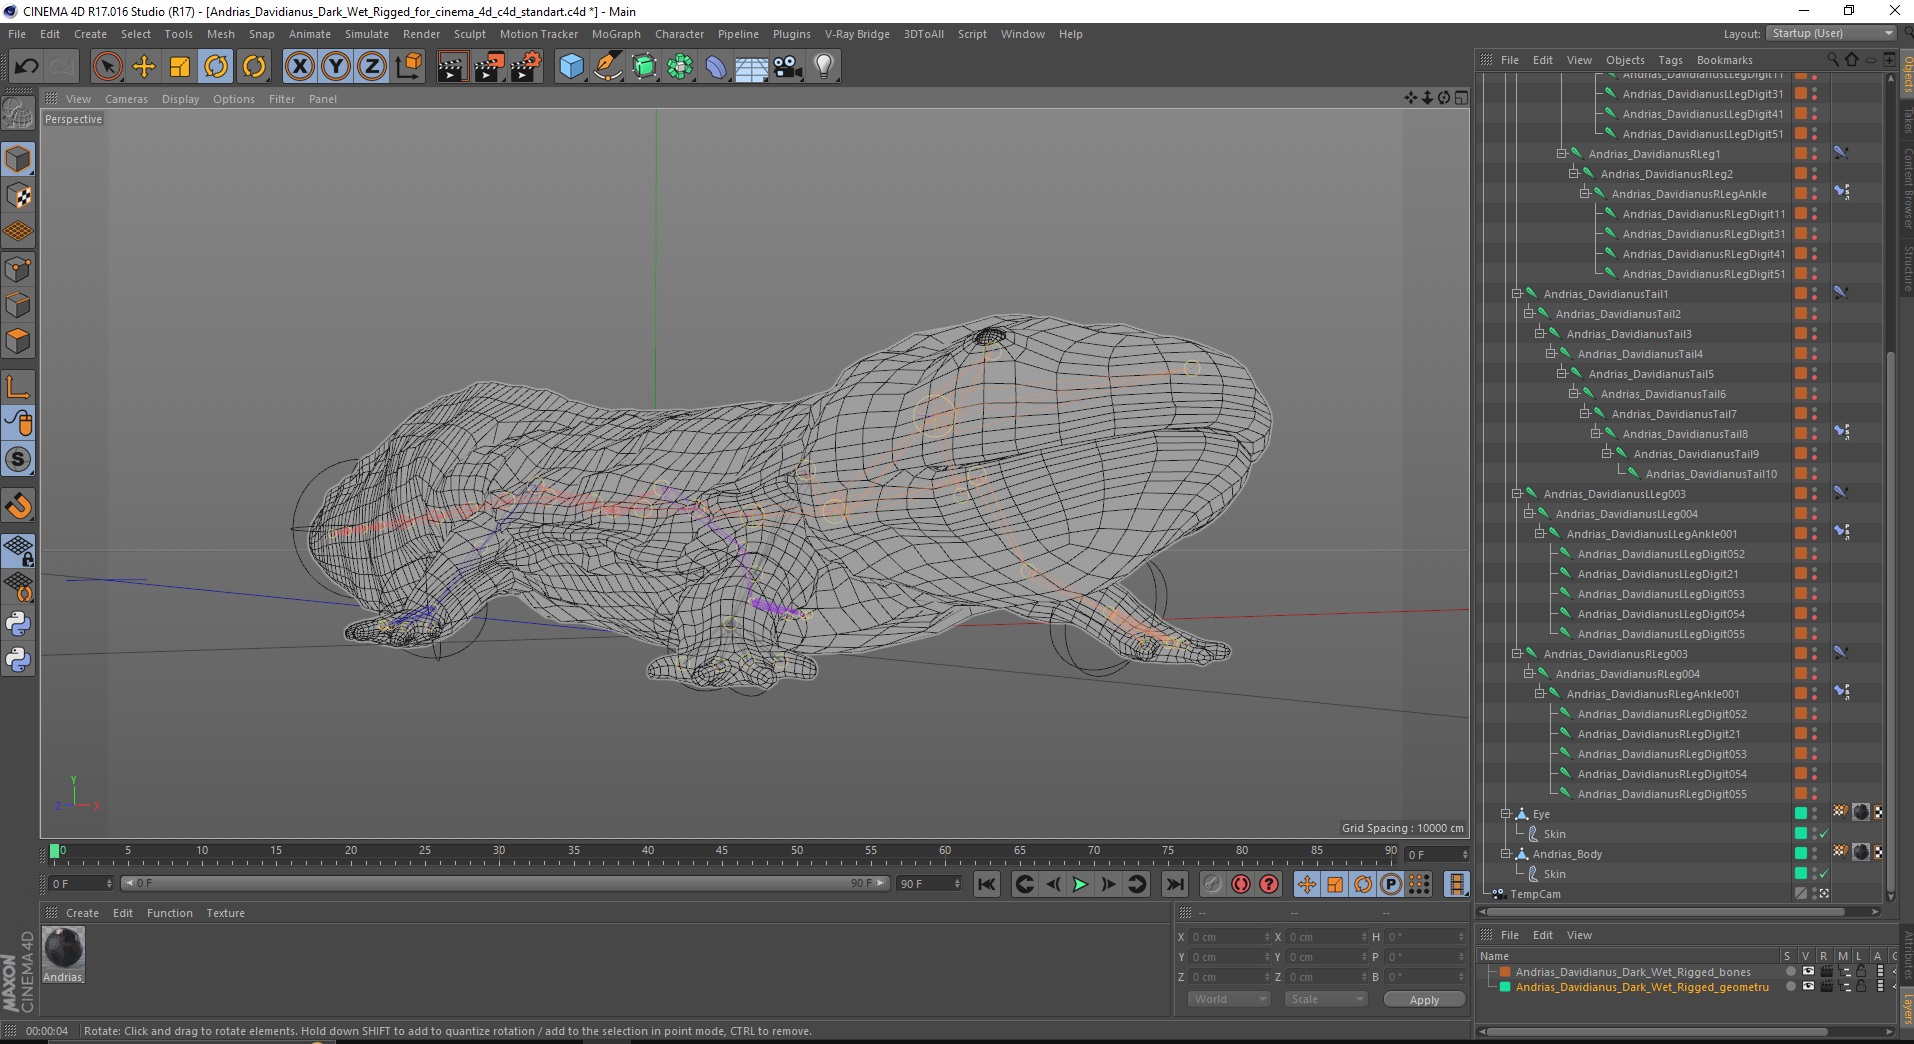This screenshot has width=1914, height=1044.
Task: Activate the Rotate tool in top toolbar
Action: pyautogui.click(x=216, y=67)
